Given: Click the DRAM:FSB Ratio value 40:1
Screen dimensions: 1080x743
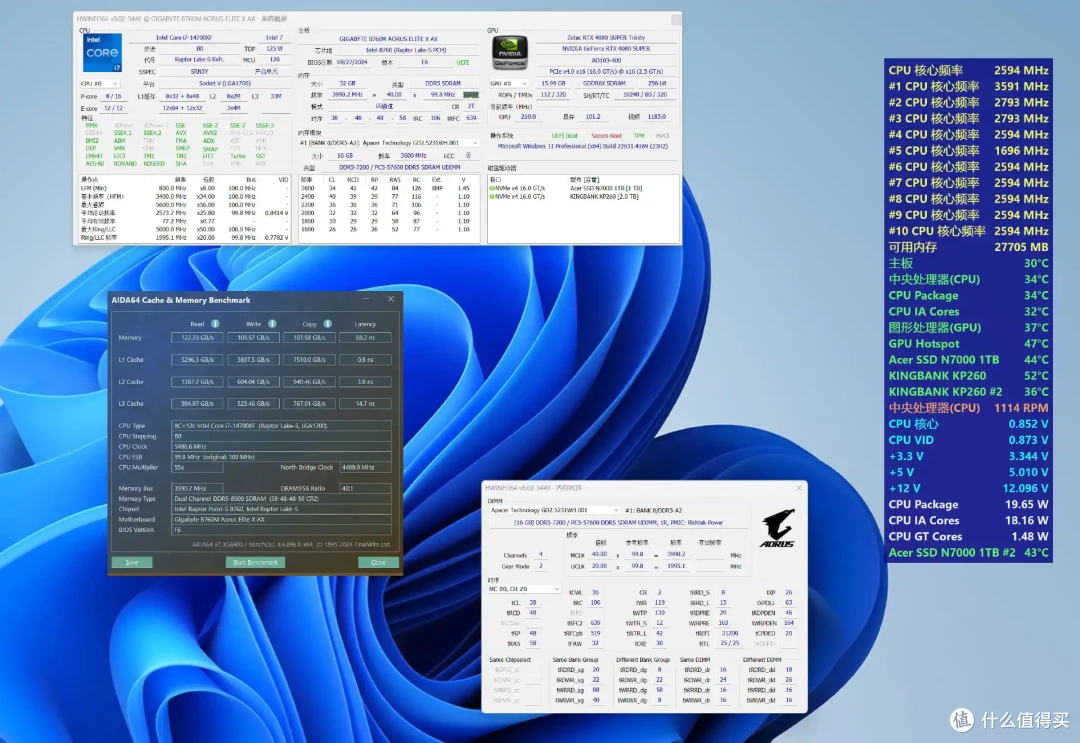Looking at the screenshot, I should (x=365, y=488).
